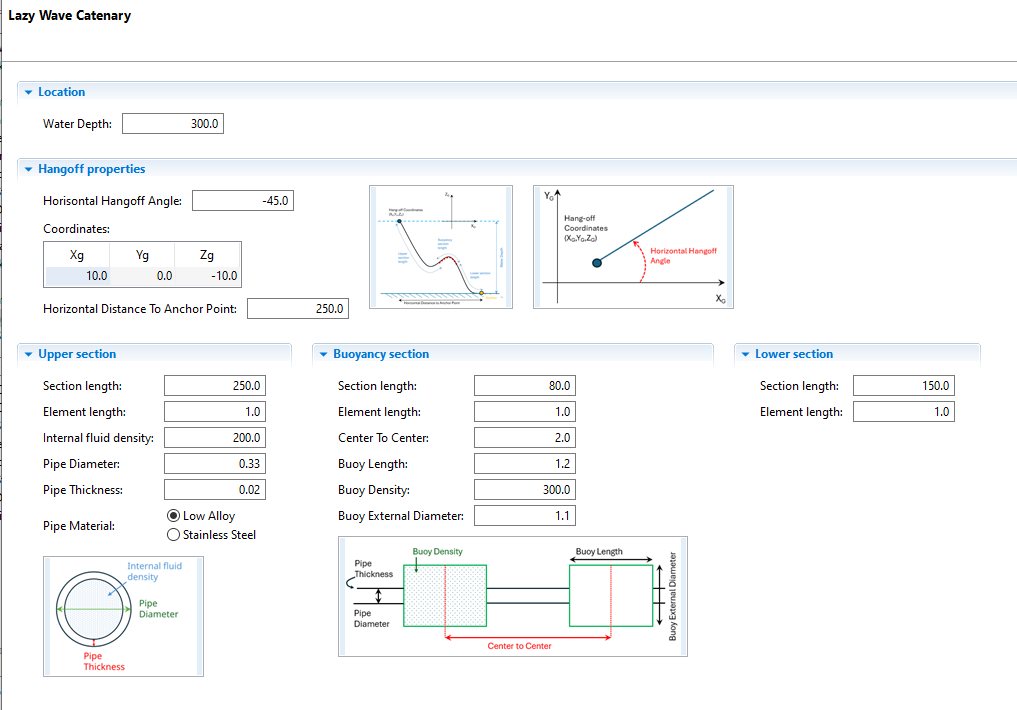
Task: Click the Horisontal Hangoff Angle field
Action: [x=242, y=201]
